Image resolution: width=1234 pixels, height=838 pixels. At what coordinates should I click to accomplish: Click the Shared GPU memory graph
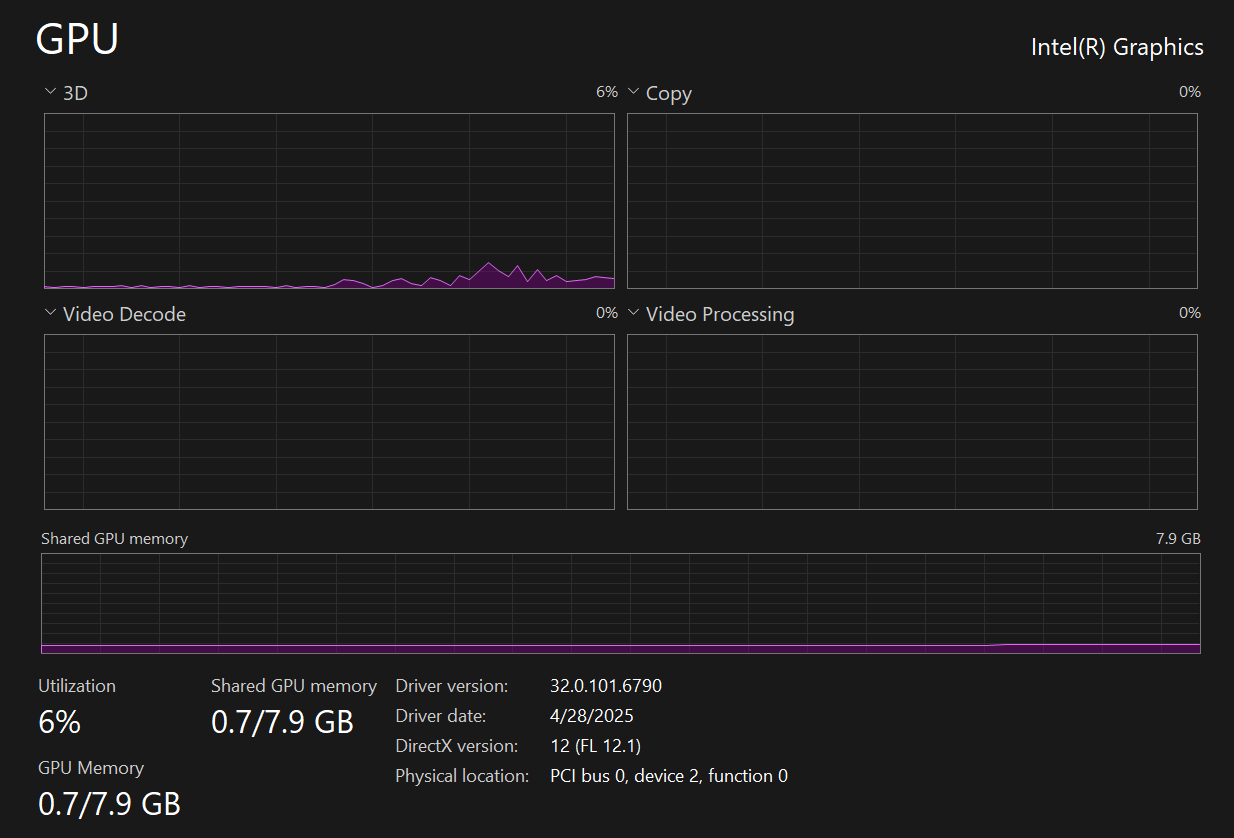[x=620, y=604]
